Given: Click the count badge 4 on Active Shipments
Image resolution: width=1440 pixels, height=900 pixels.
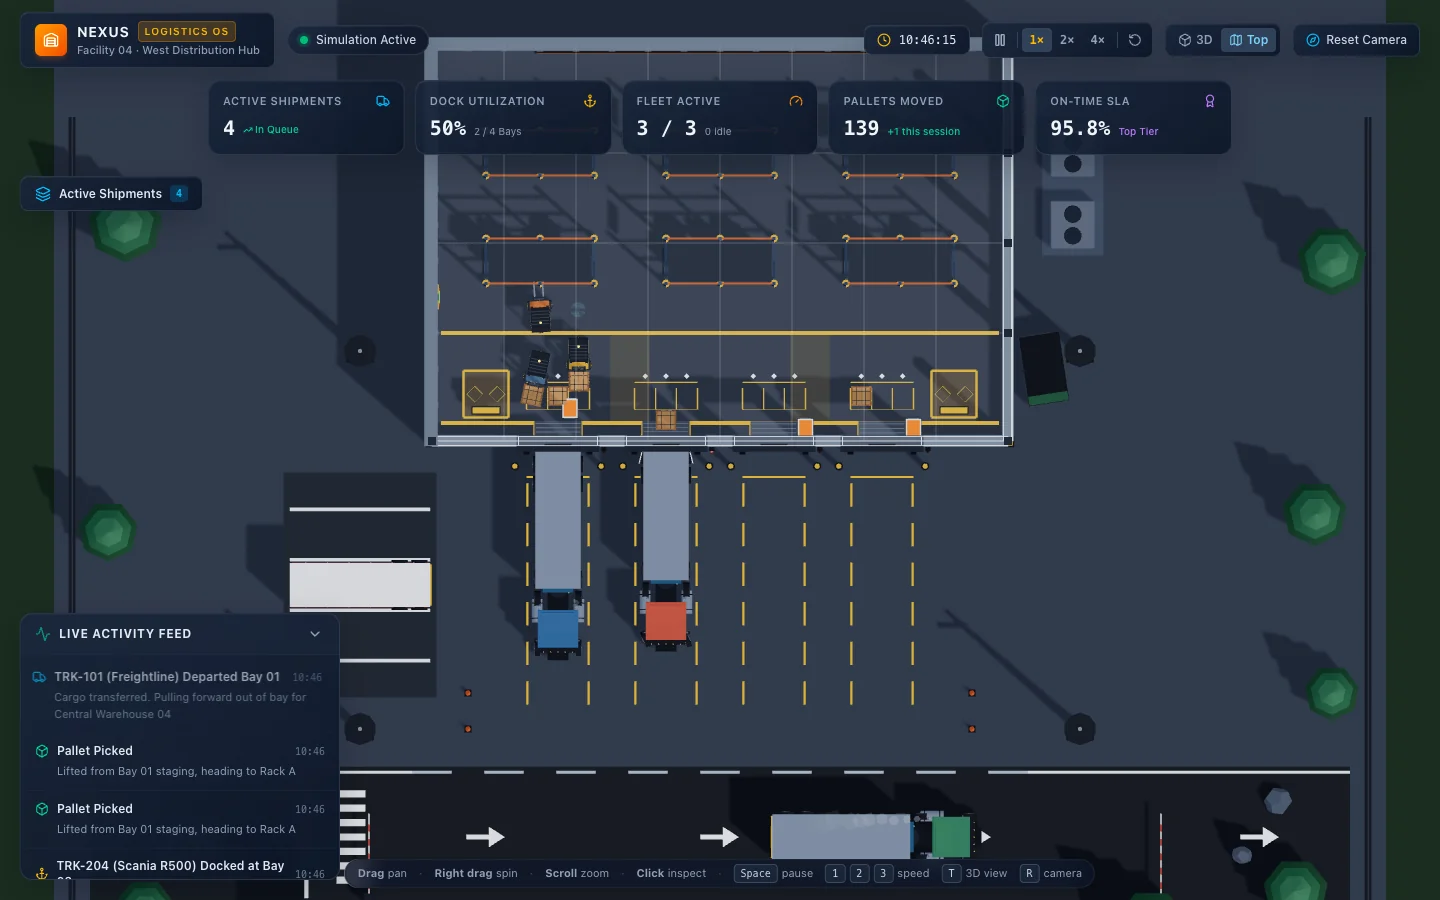Looking at the screenshot, I should click(179, 194).
